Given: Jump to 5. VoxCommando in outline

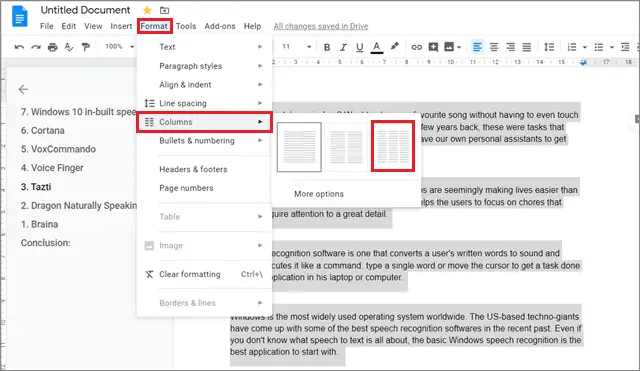Looking at the screenshot, I should 58,149.
